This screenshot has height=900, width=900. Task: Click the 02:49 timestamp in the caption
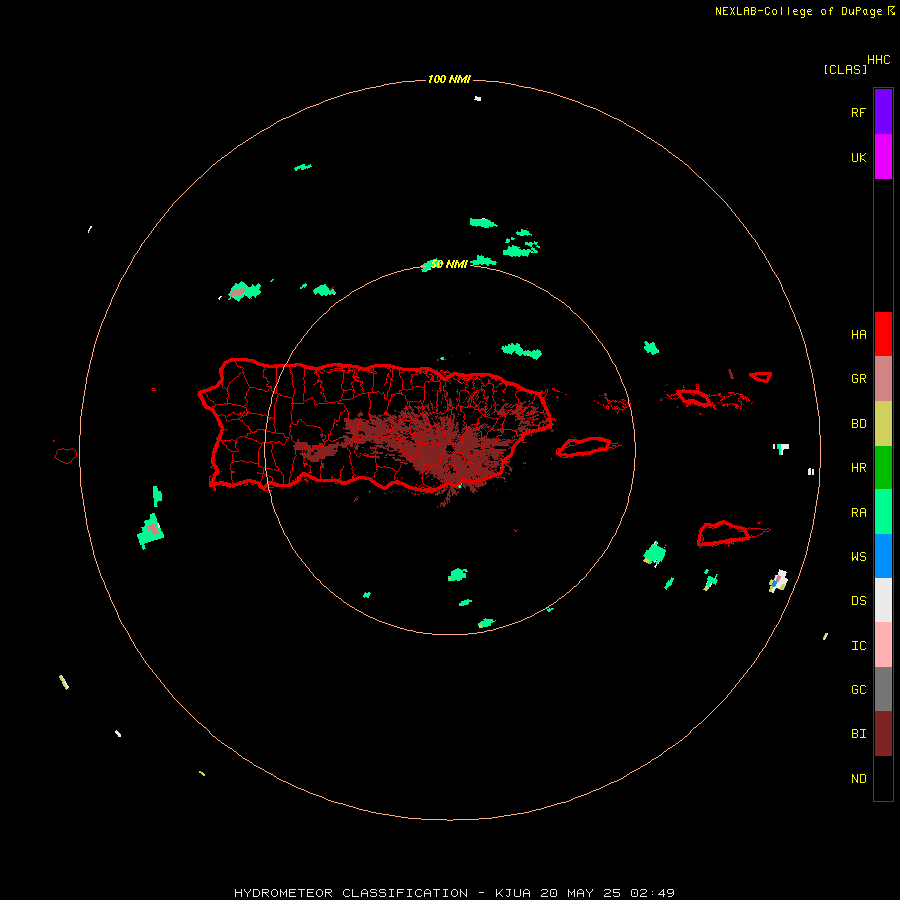pos(652,893)
